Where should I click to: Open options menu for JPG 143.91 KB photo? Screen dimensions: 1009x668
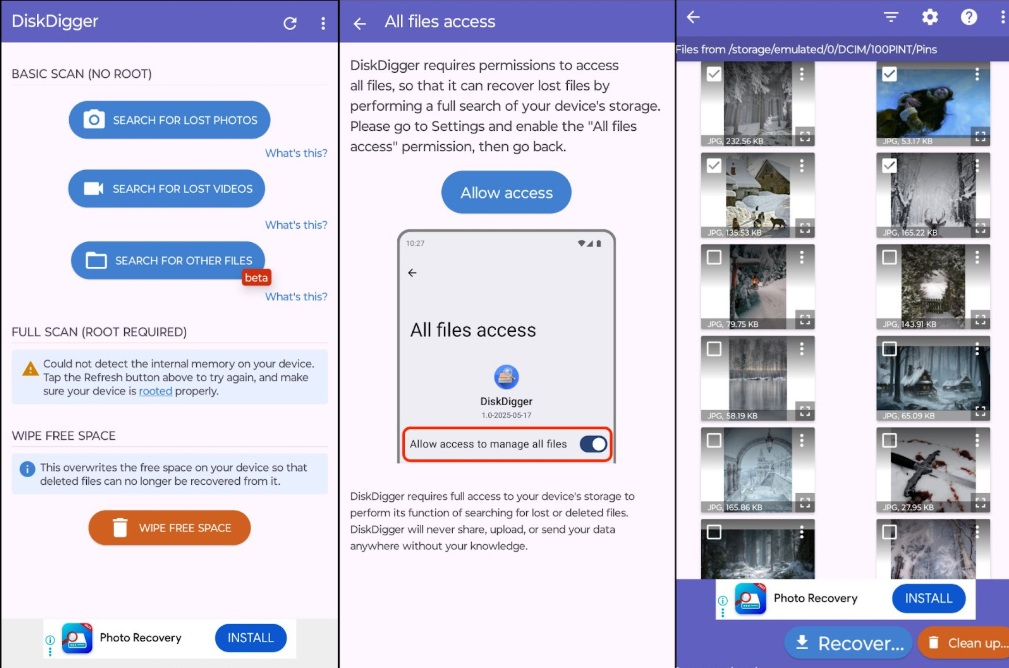pyautogui.click(x=977, y=257)
